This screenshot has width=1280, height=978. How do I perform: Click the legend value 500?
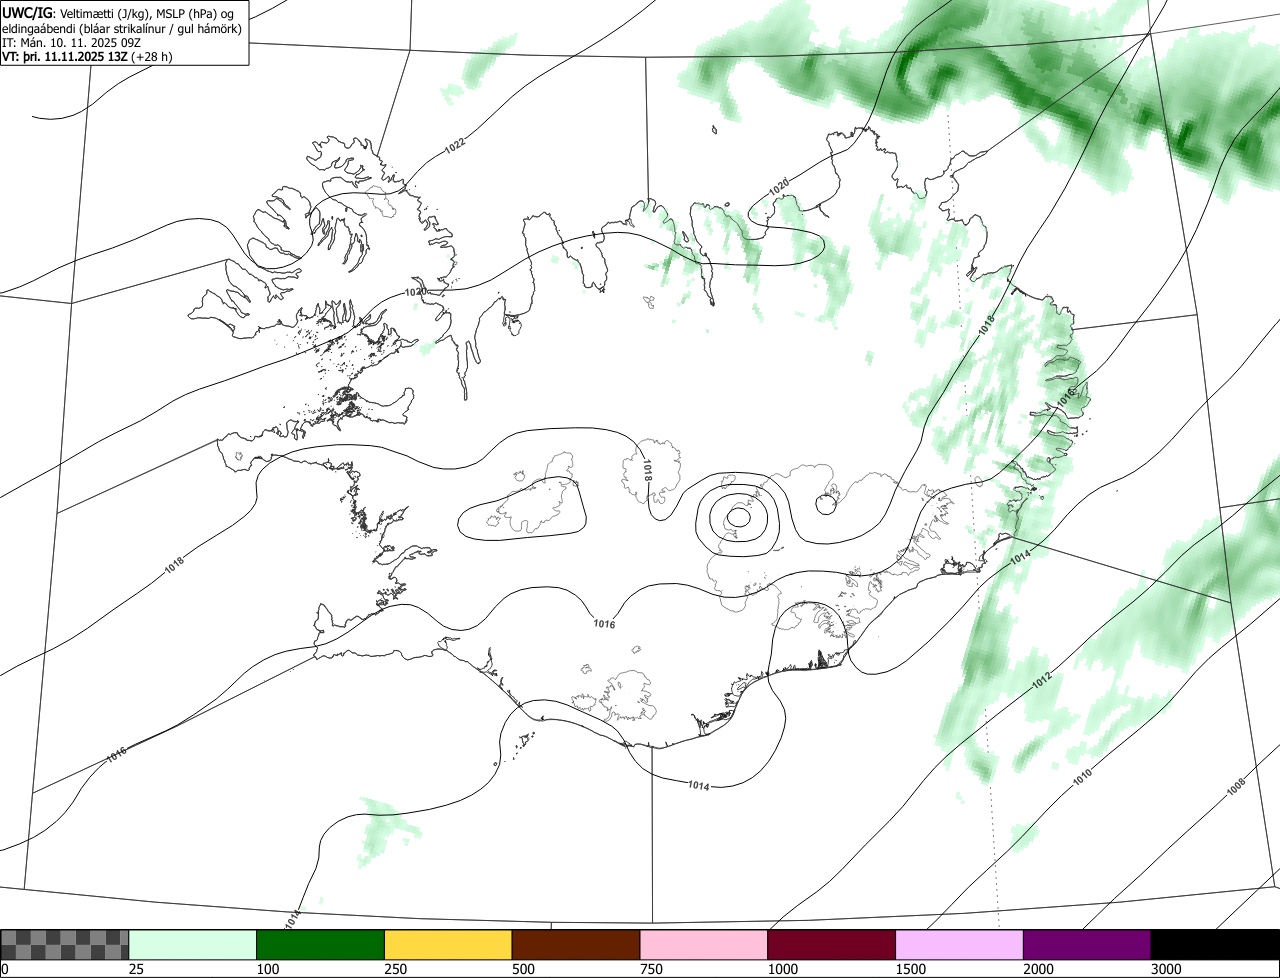tap(525, 969)
